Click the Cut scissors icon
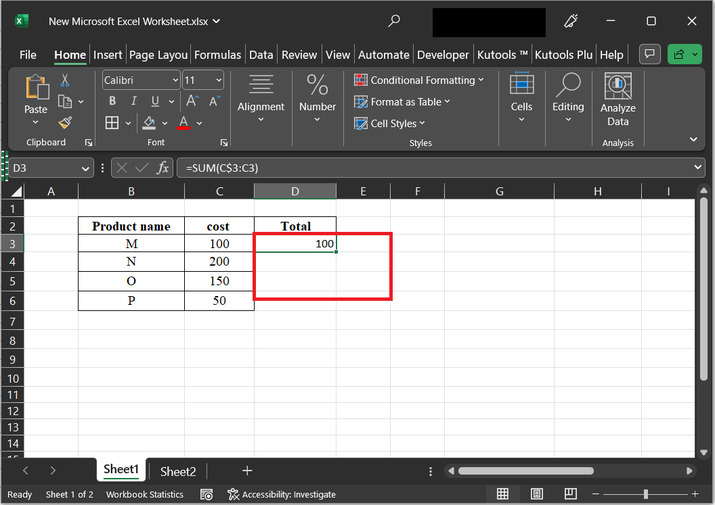 [x=65, y=80]
